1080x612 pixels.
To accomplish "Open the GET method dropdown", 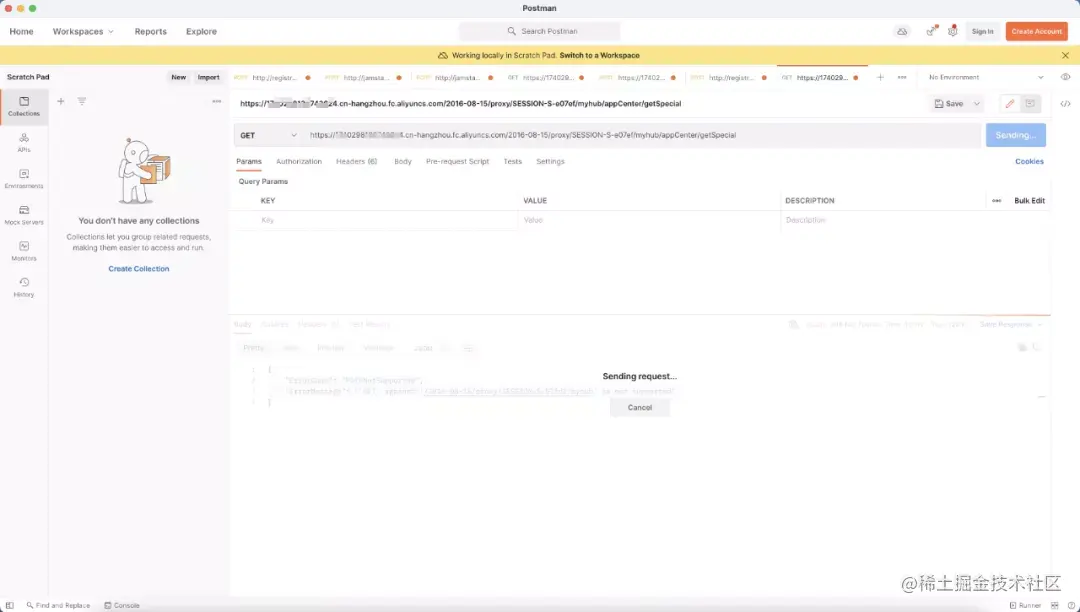I will pyautogui.click(x=268, y=136).
